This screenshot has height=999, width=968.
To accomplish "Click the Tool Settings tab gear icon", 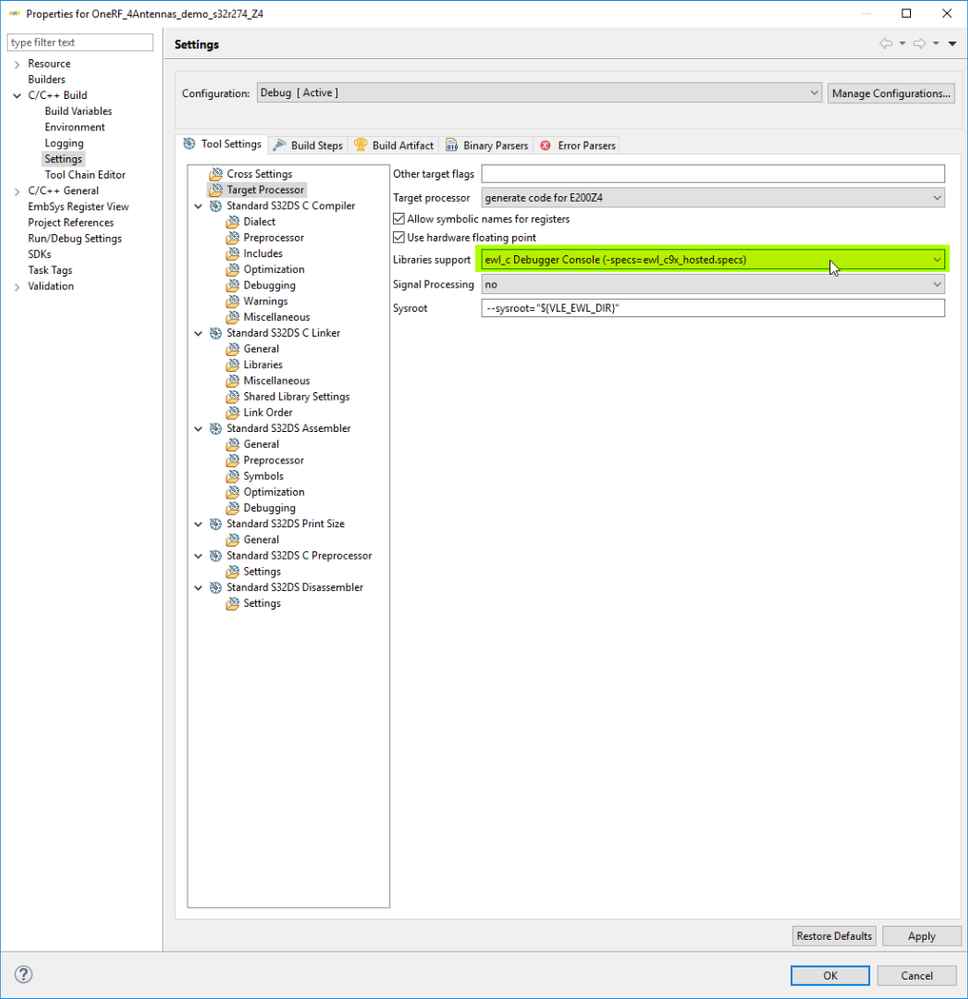I will coord(189,144).
